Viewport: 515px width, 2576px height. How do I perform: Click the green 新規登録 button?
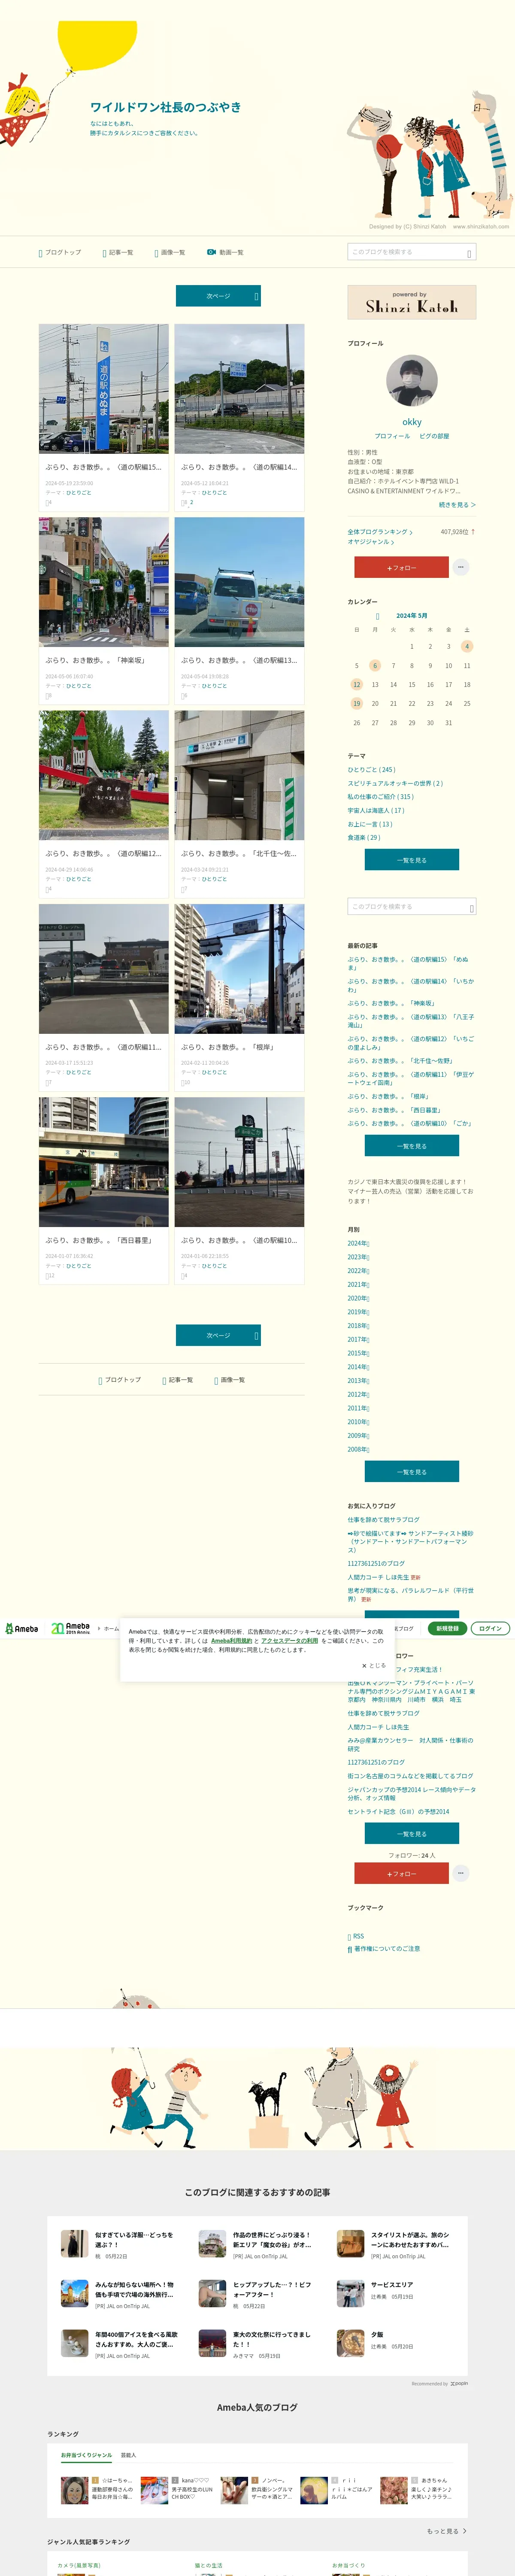point(447,1629)
